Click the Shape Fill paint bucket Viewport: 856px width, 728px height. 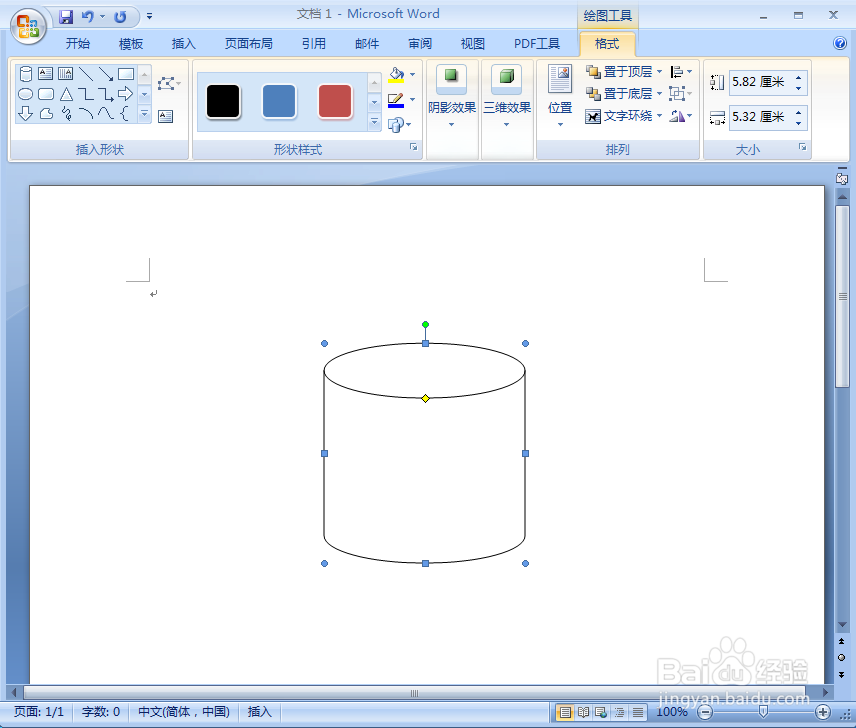pyautogui.click(x=396, y=75)
